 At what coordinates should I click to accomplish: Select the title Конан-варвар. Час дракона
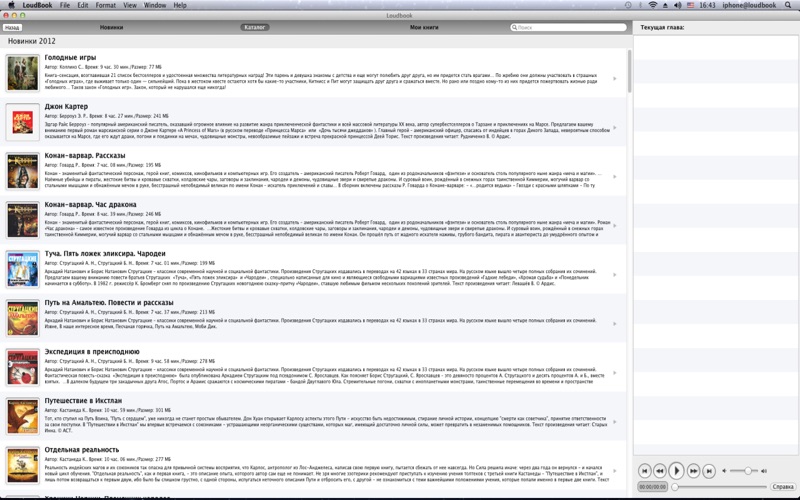[x=90, y=205]
